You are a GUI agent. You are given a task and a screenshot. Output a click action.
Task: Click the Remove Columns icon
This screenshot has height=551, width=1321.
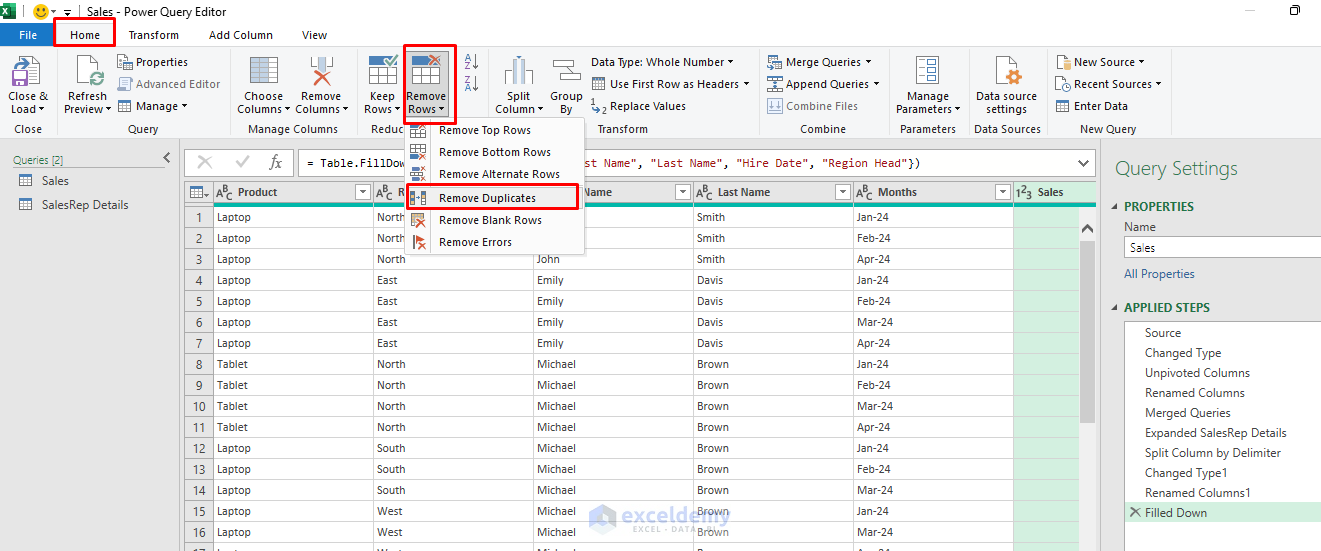321,72
